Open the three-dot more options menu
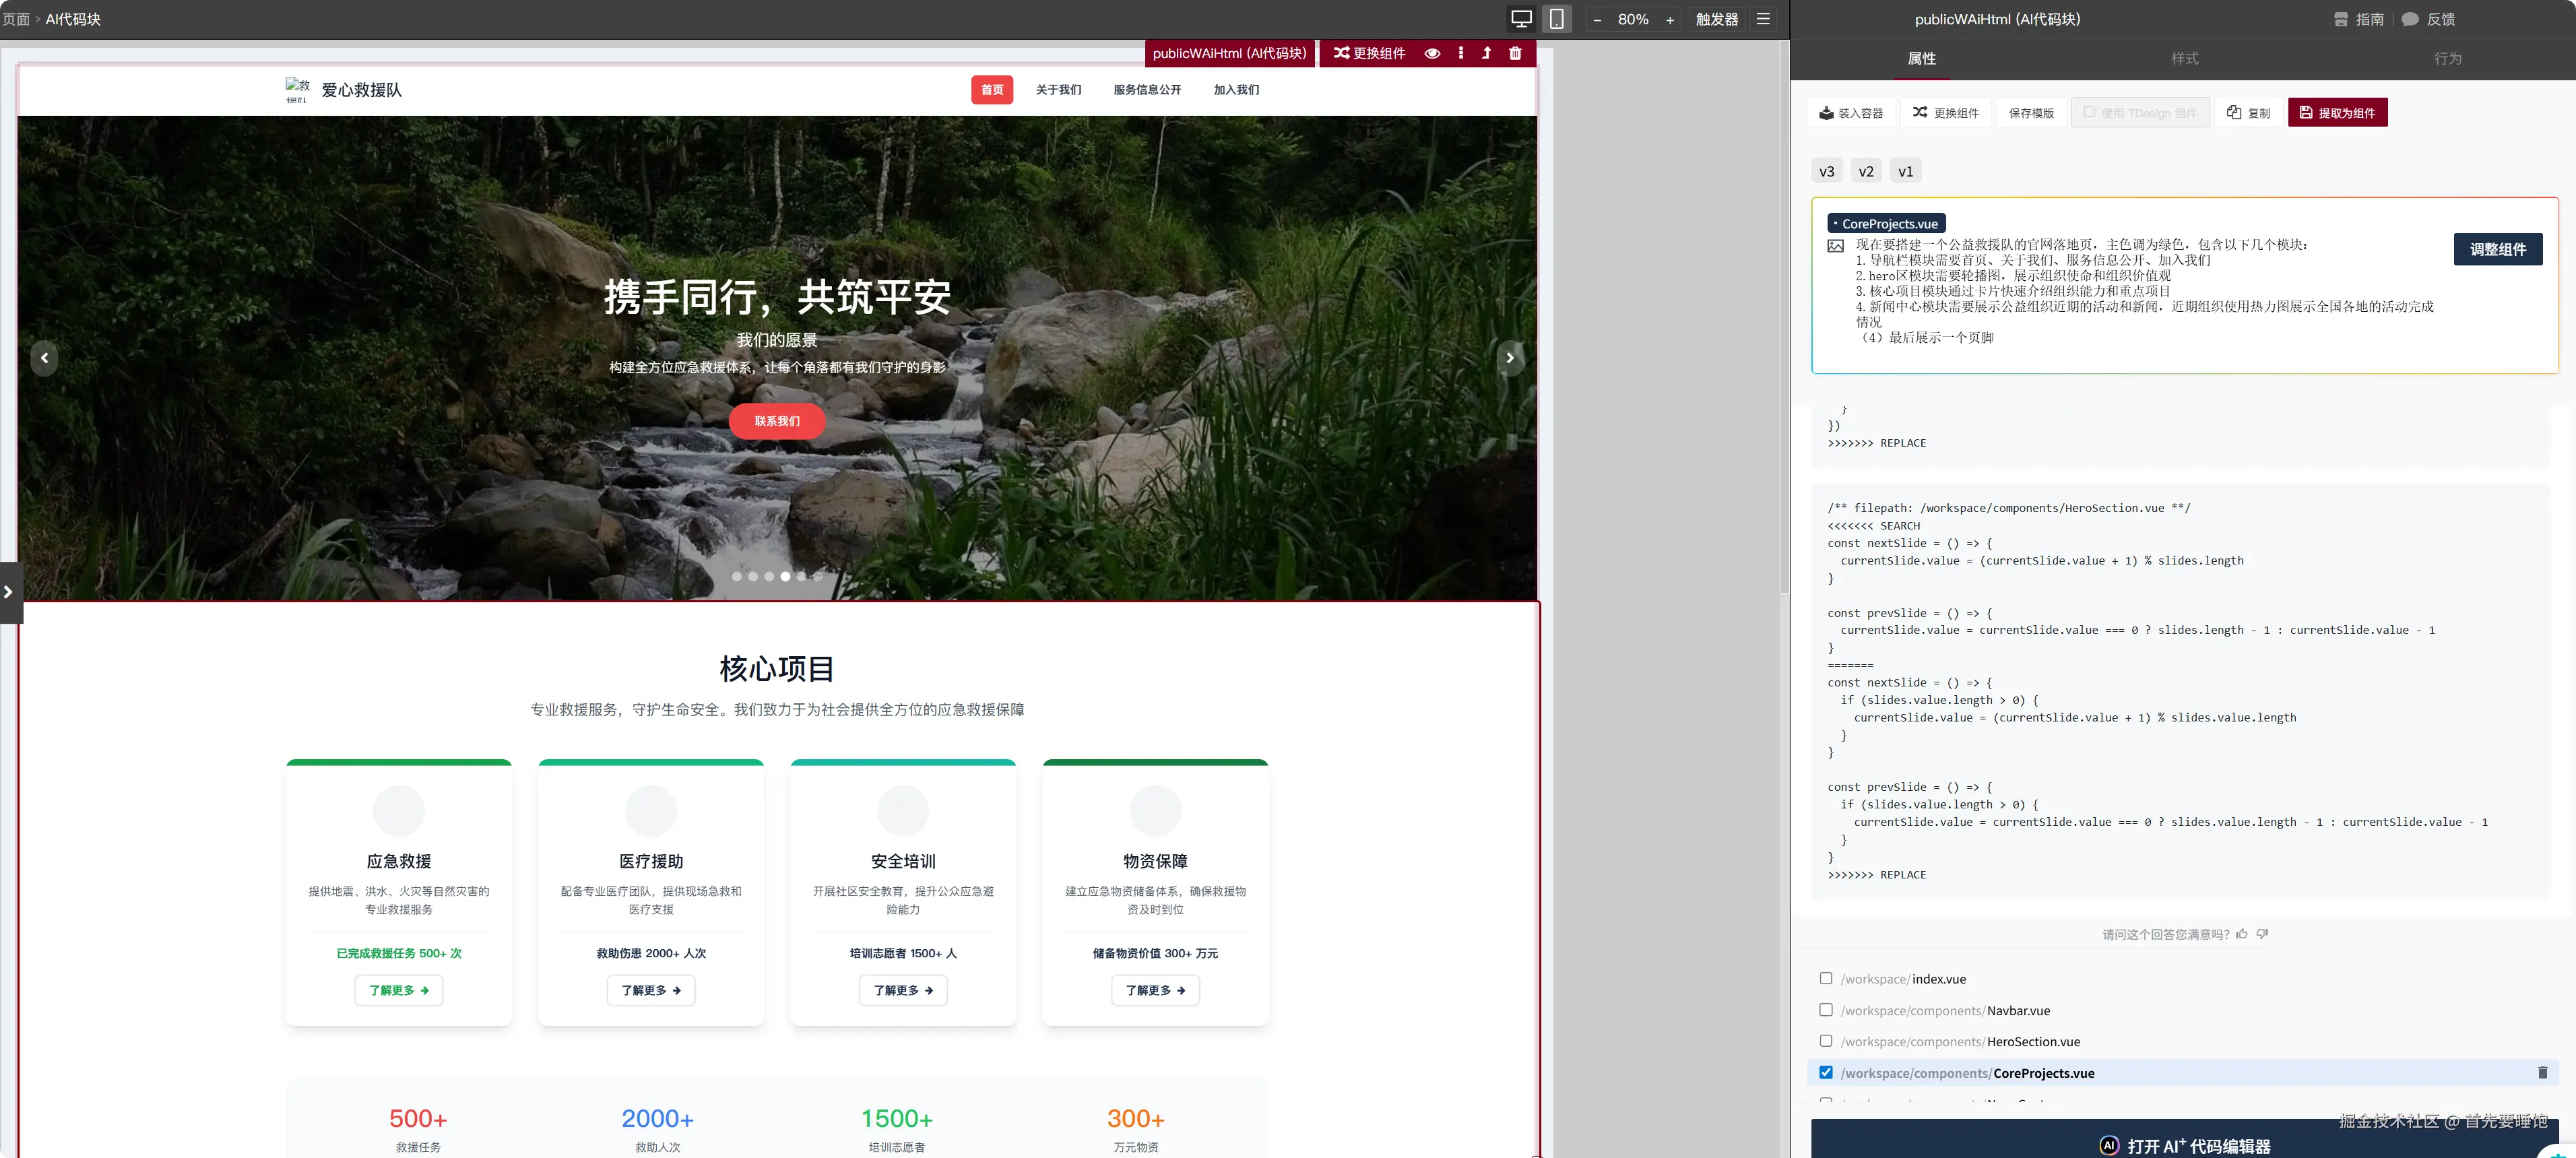 point(1461,53)
